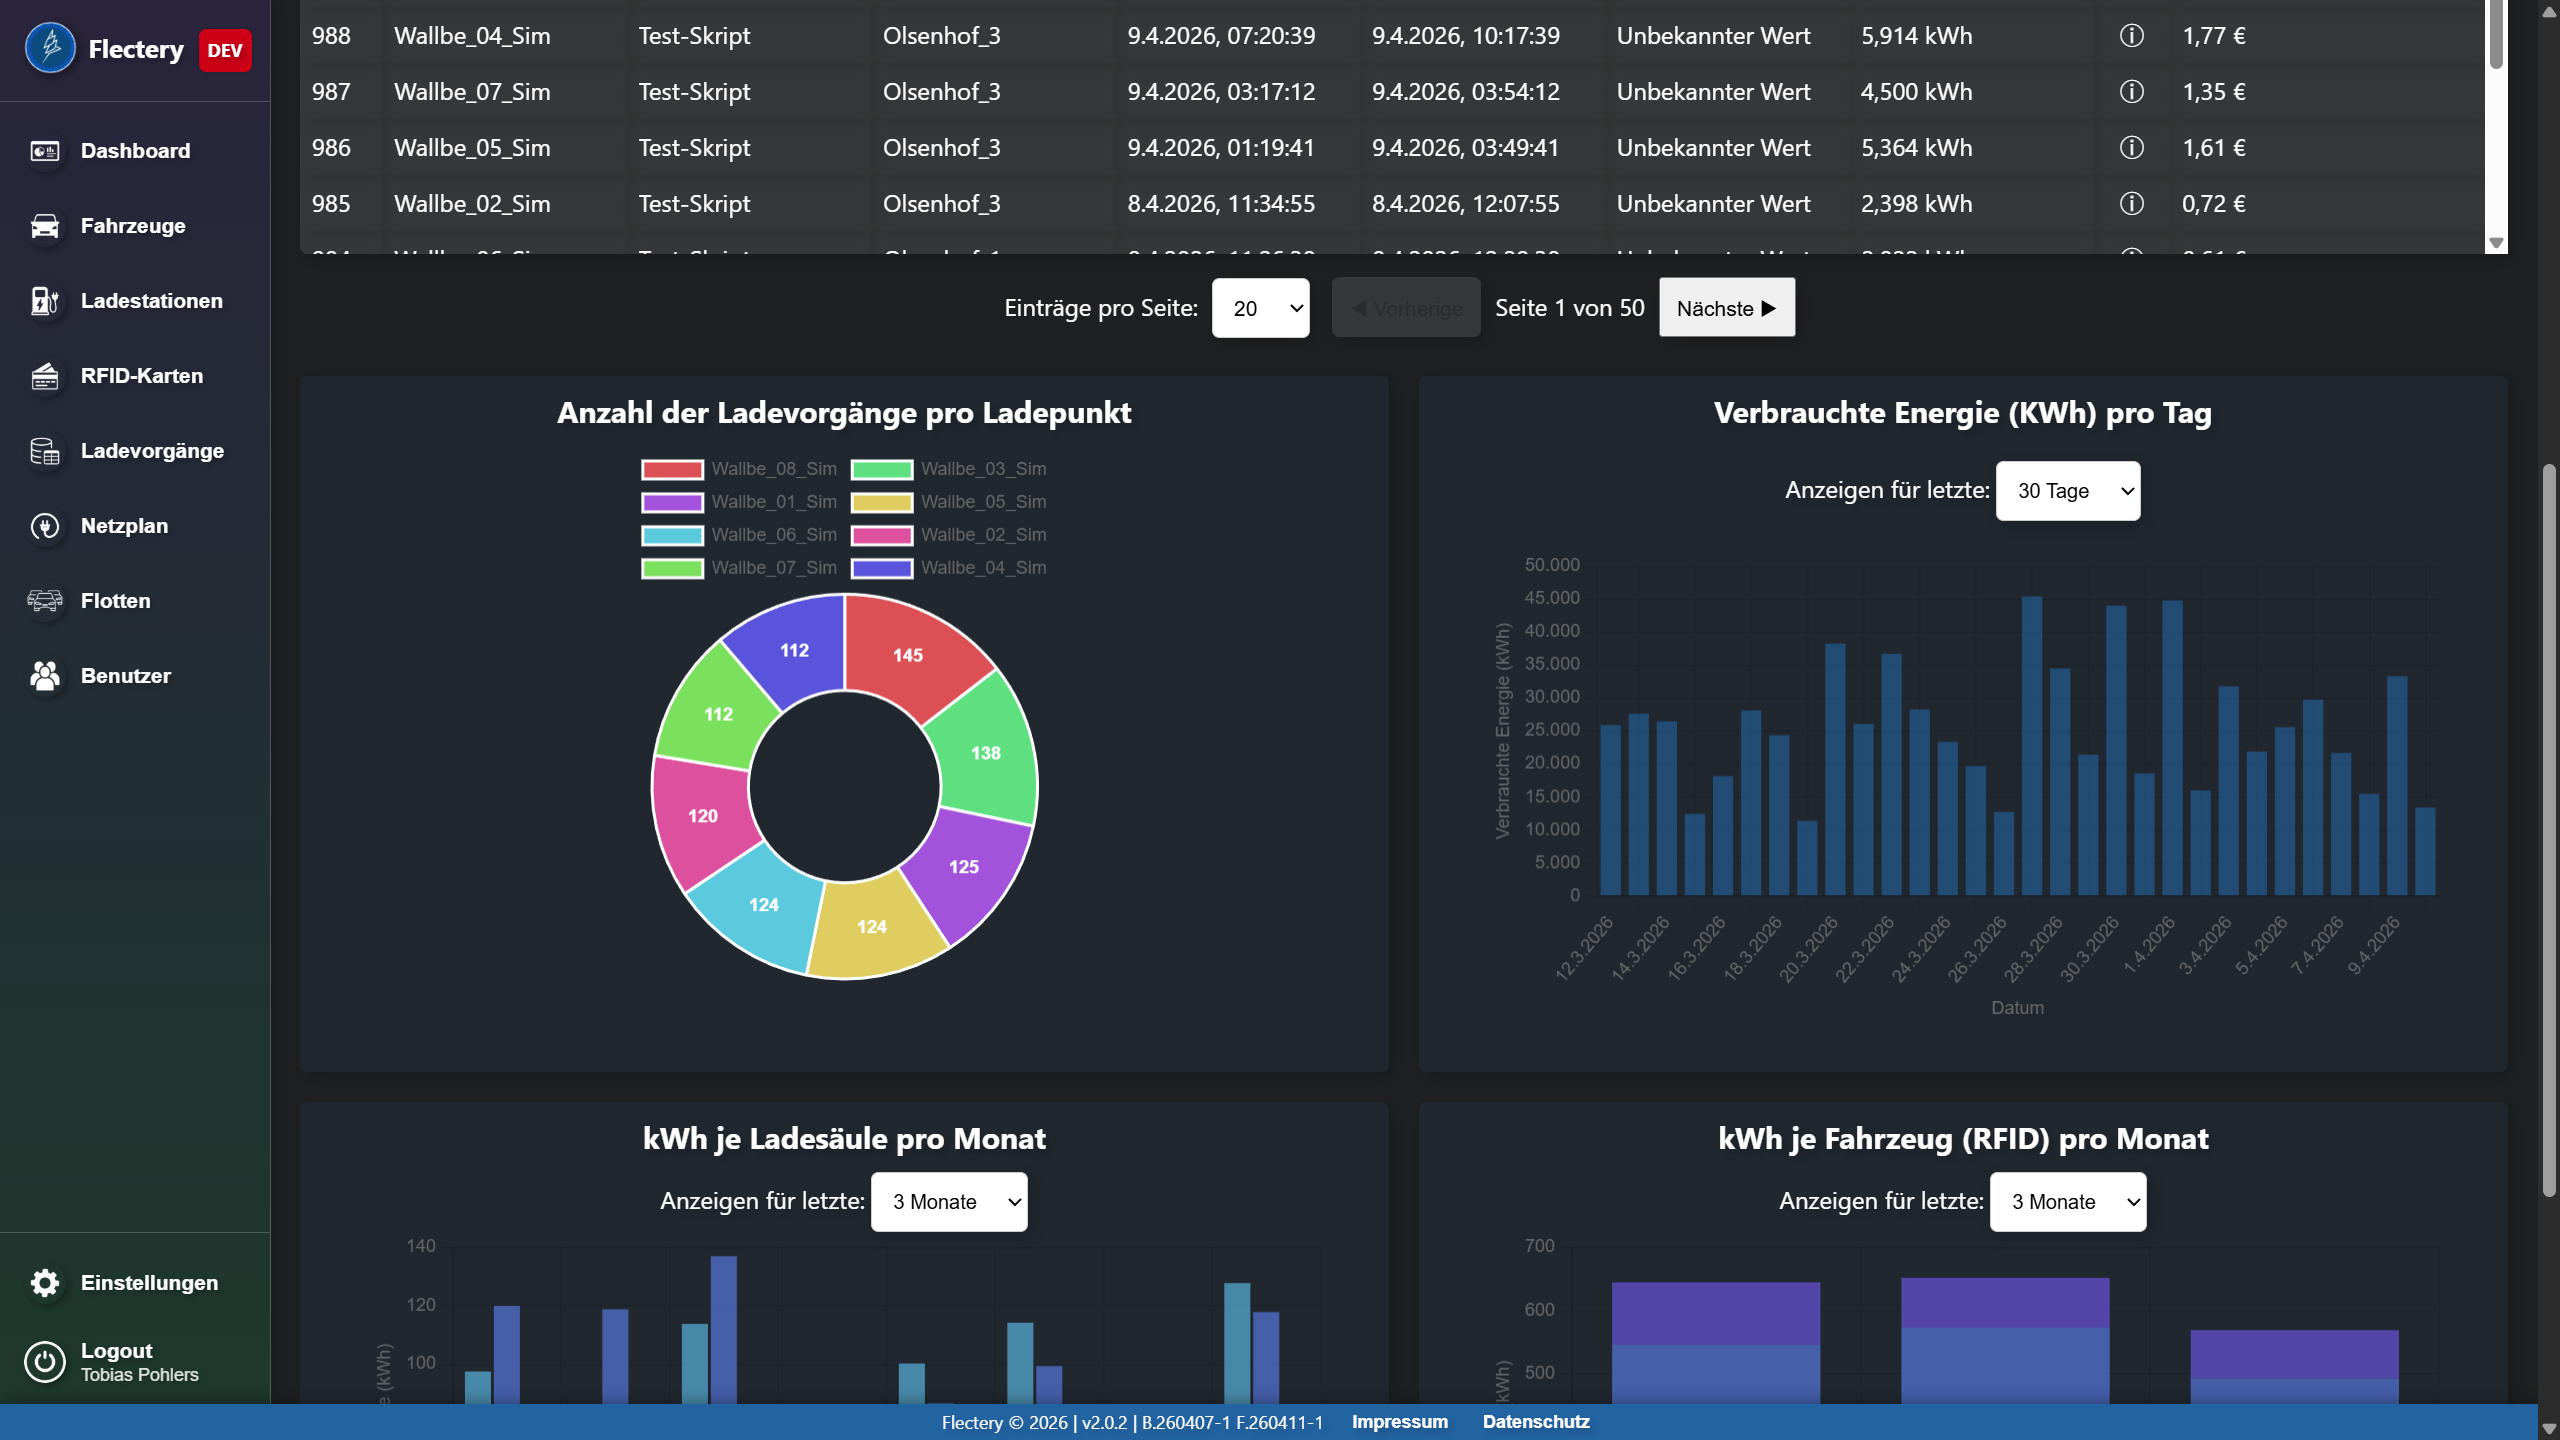This screenshot has height=1440, width=2560.
Task: Select the Ladevorgänge list icon
Action: click(x=45, y=450)
